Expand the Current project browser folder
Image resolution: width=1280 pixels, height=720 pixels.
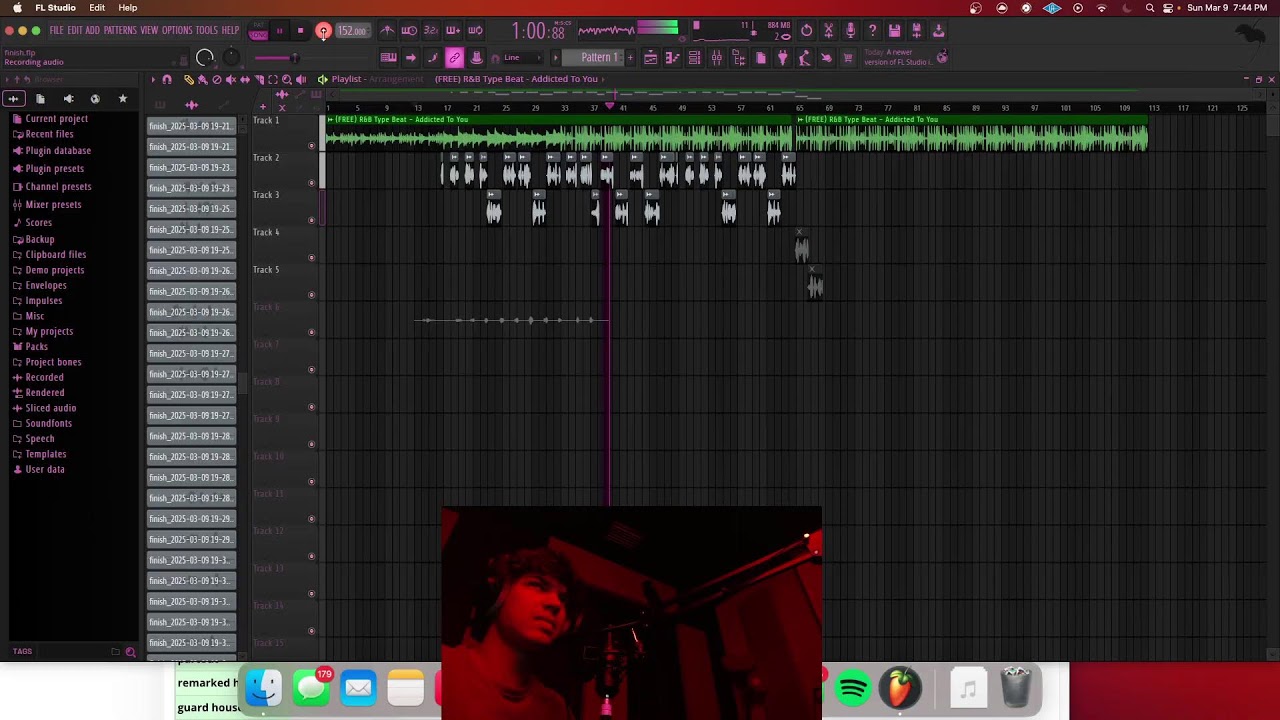pos(56,119)
